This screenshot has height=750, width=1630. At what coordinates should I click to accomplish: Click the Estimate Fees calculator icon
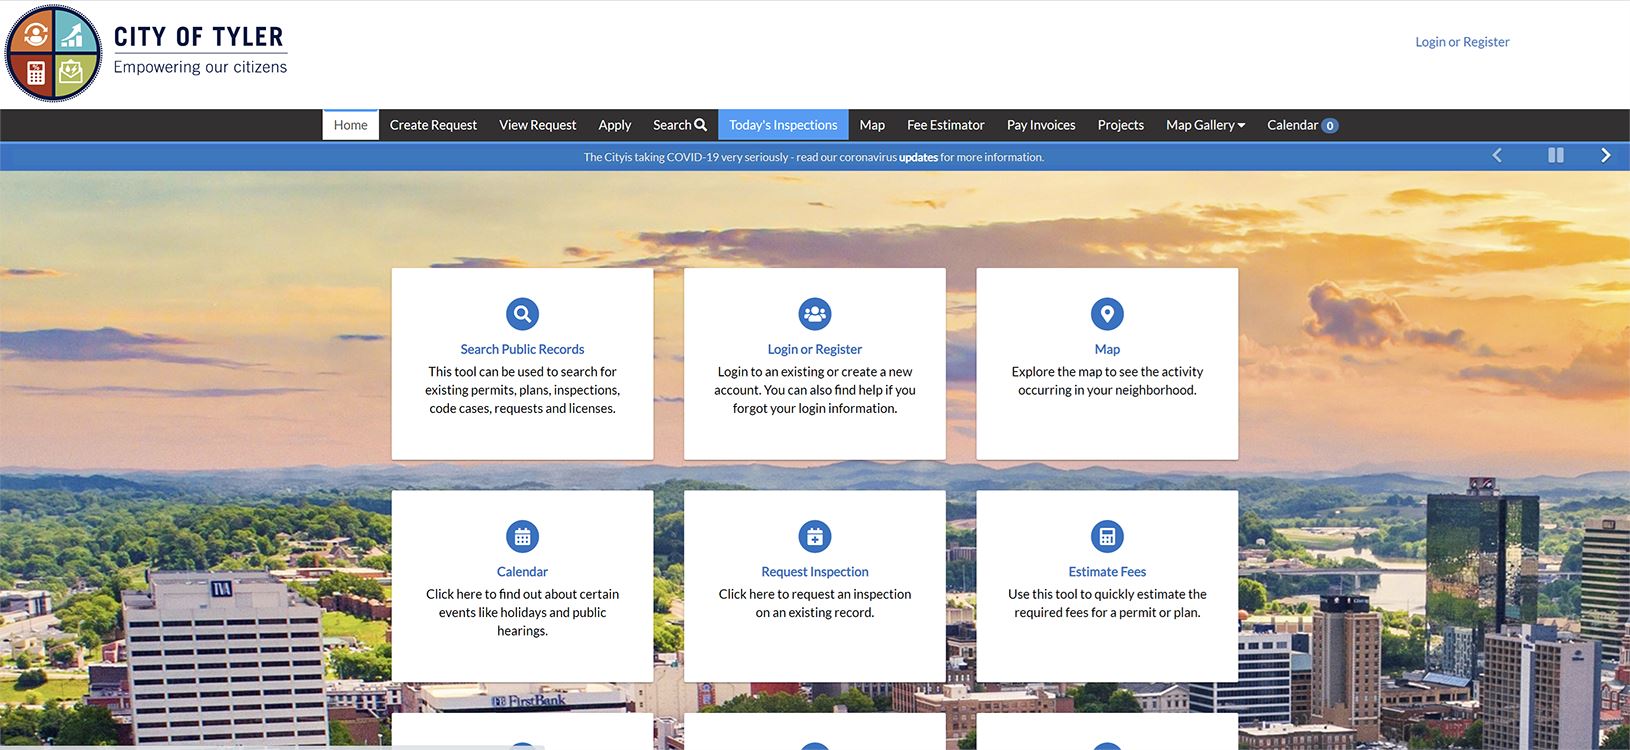coord(1107,537)
